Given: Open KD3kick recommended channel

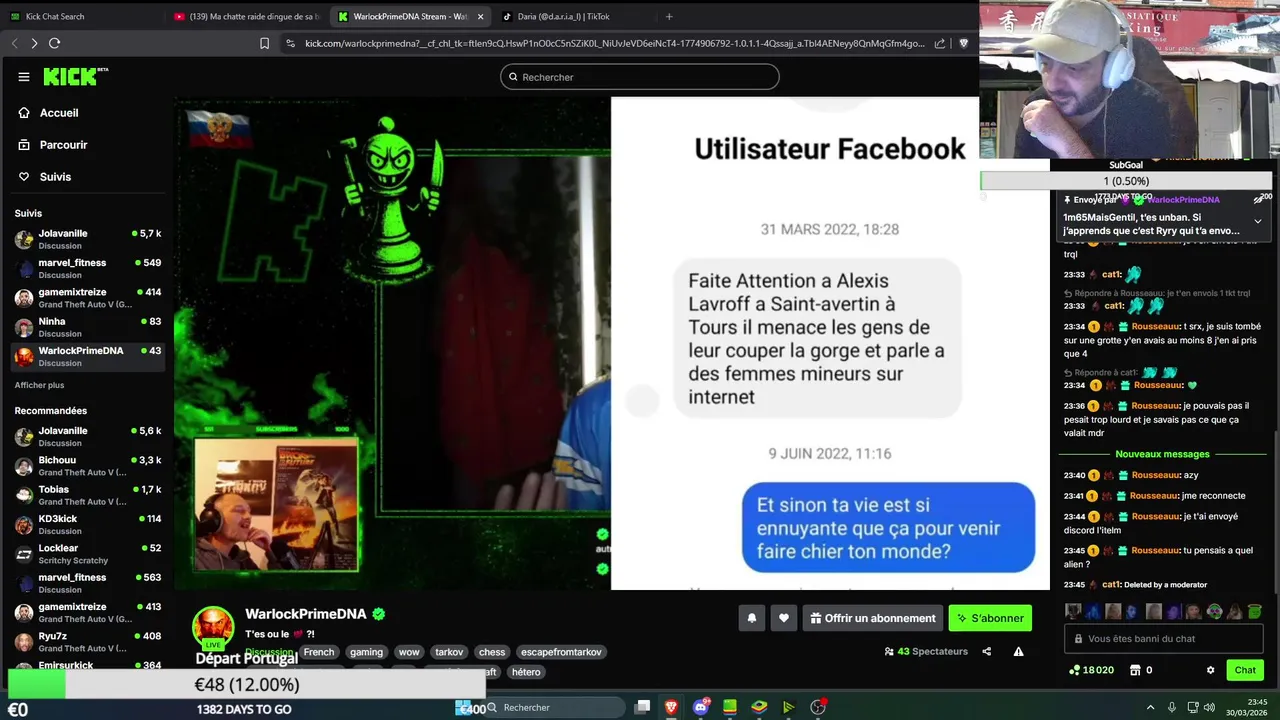Looking at the screenshot, I should coord(88,524).
